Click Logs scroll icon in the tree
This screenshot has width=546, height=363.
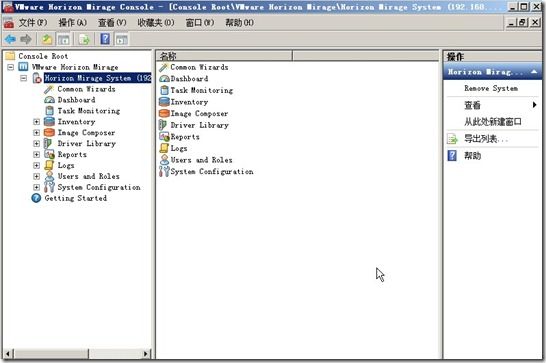coord(49,165)
